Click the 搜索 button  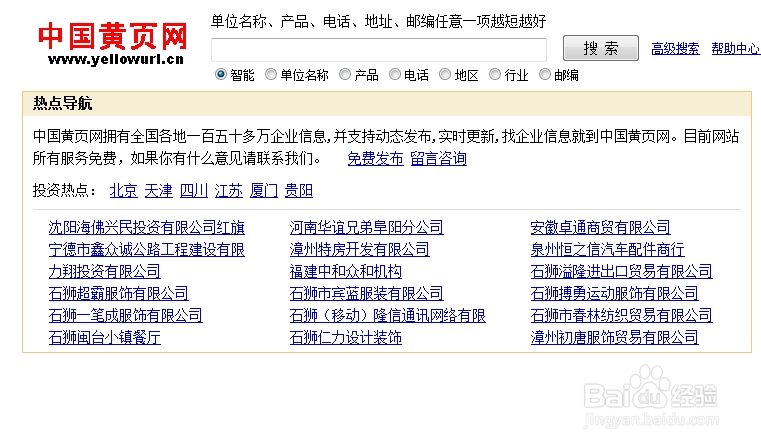(601, 48)
